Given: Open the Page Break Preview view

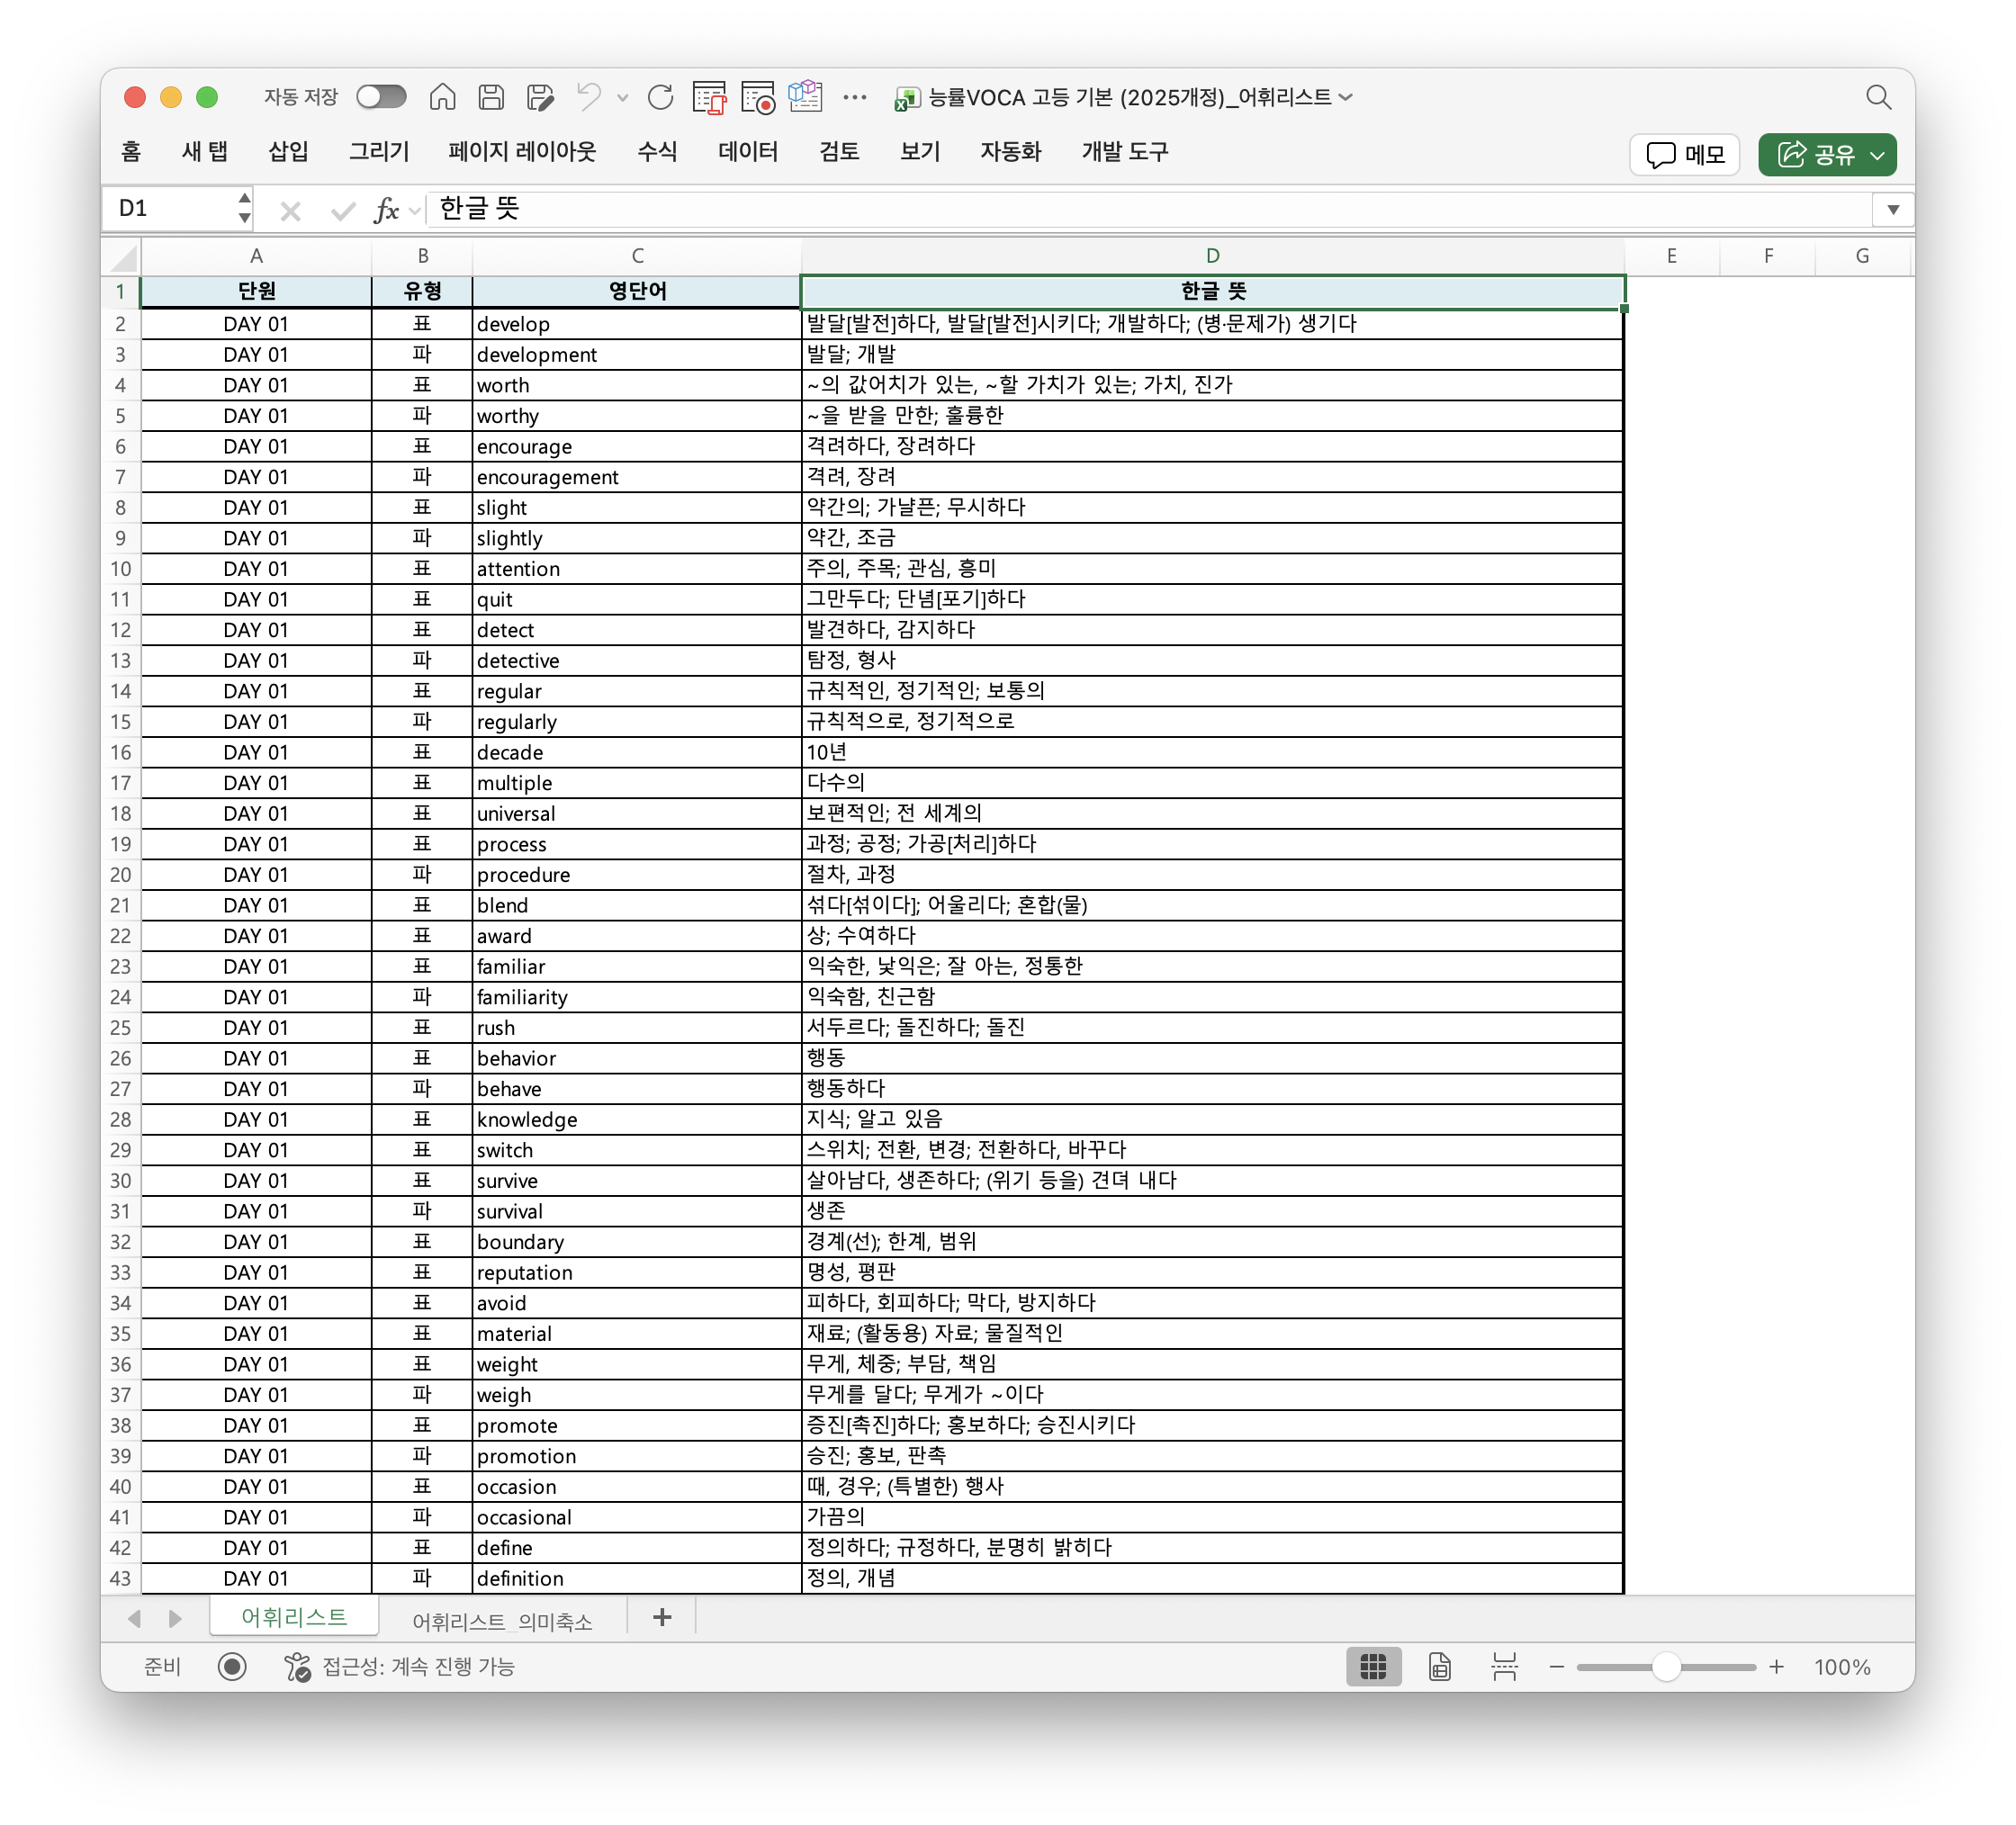Looking at the screenshot, I should coord(1504,1666).
